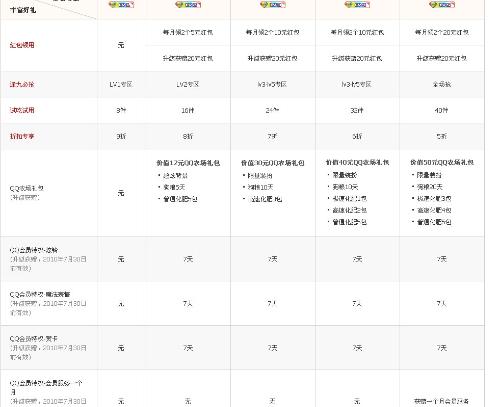Select the 7人 cell in the fifth tier column
This screenshot has height=407, width=500.
tap(442, 304)
